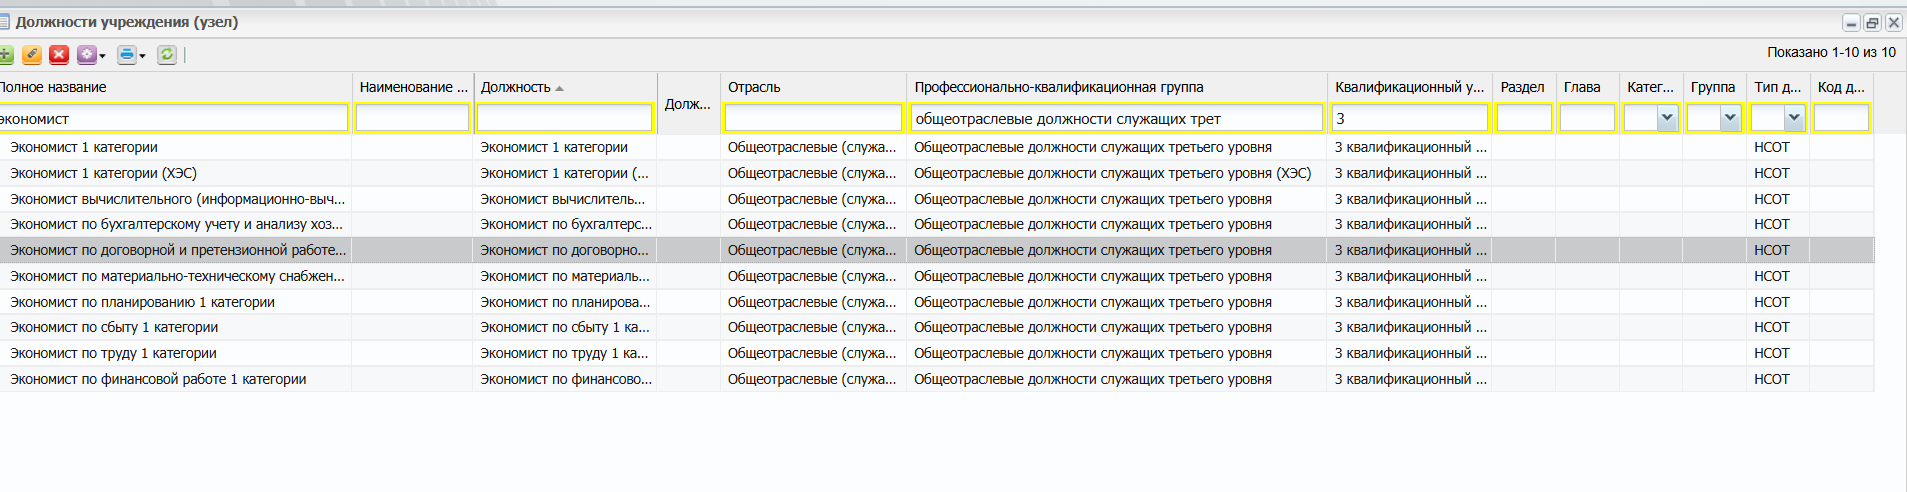Click the green add record icon
This screenshot has height=492, width=1907.
5,55
